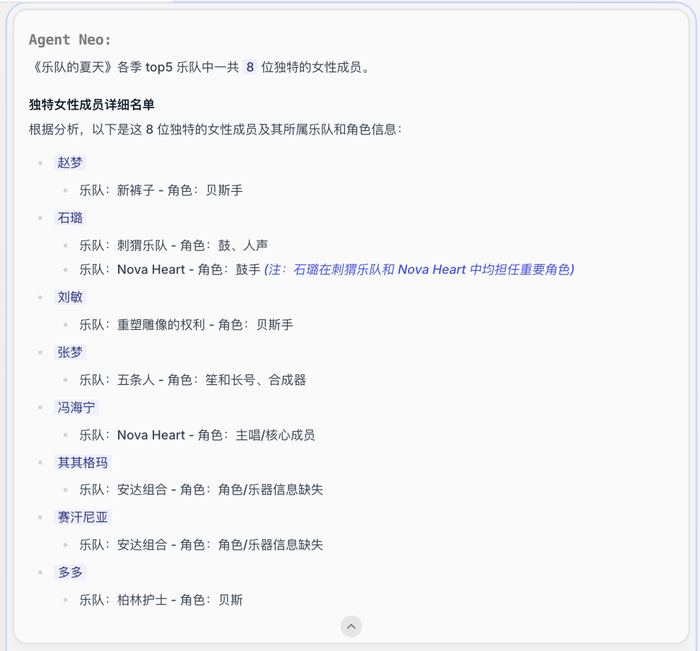Click the blue italic note about 石璐

click(x=419, y=269)
